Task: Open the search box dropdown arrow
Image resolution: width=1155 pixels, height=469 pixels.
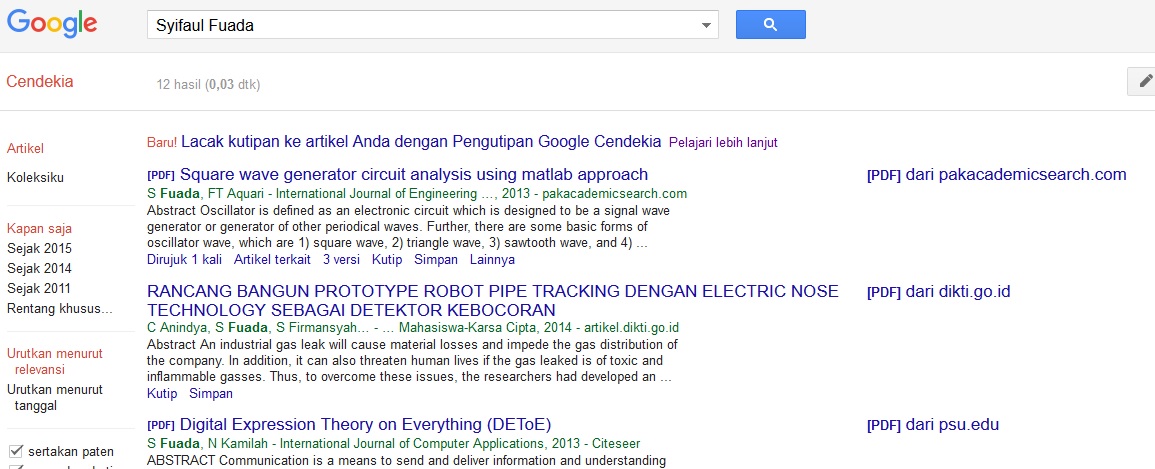Action: click(x=706, y=25)
